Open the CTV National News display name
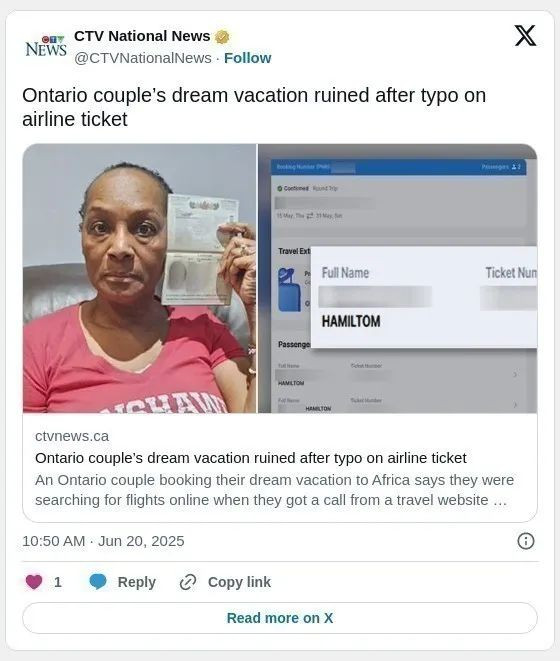The height and width of the screenshot is (661, 560). pyautogui.click(x=142, y=36)
